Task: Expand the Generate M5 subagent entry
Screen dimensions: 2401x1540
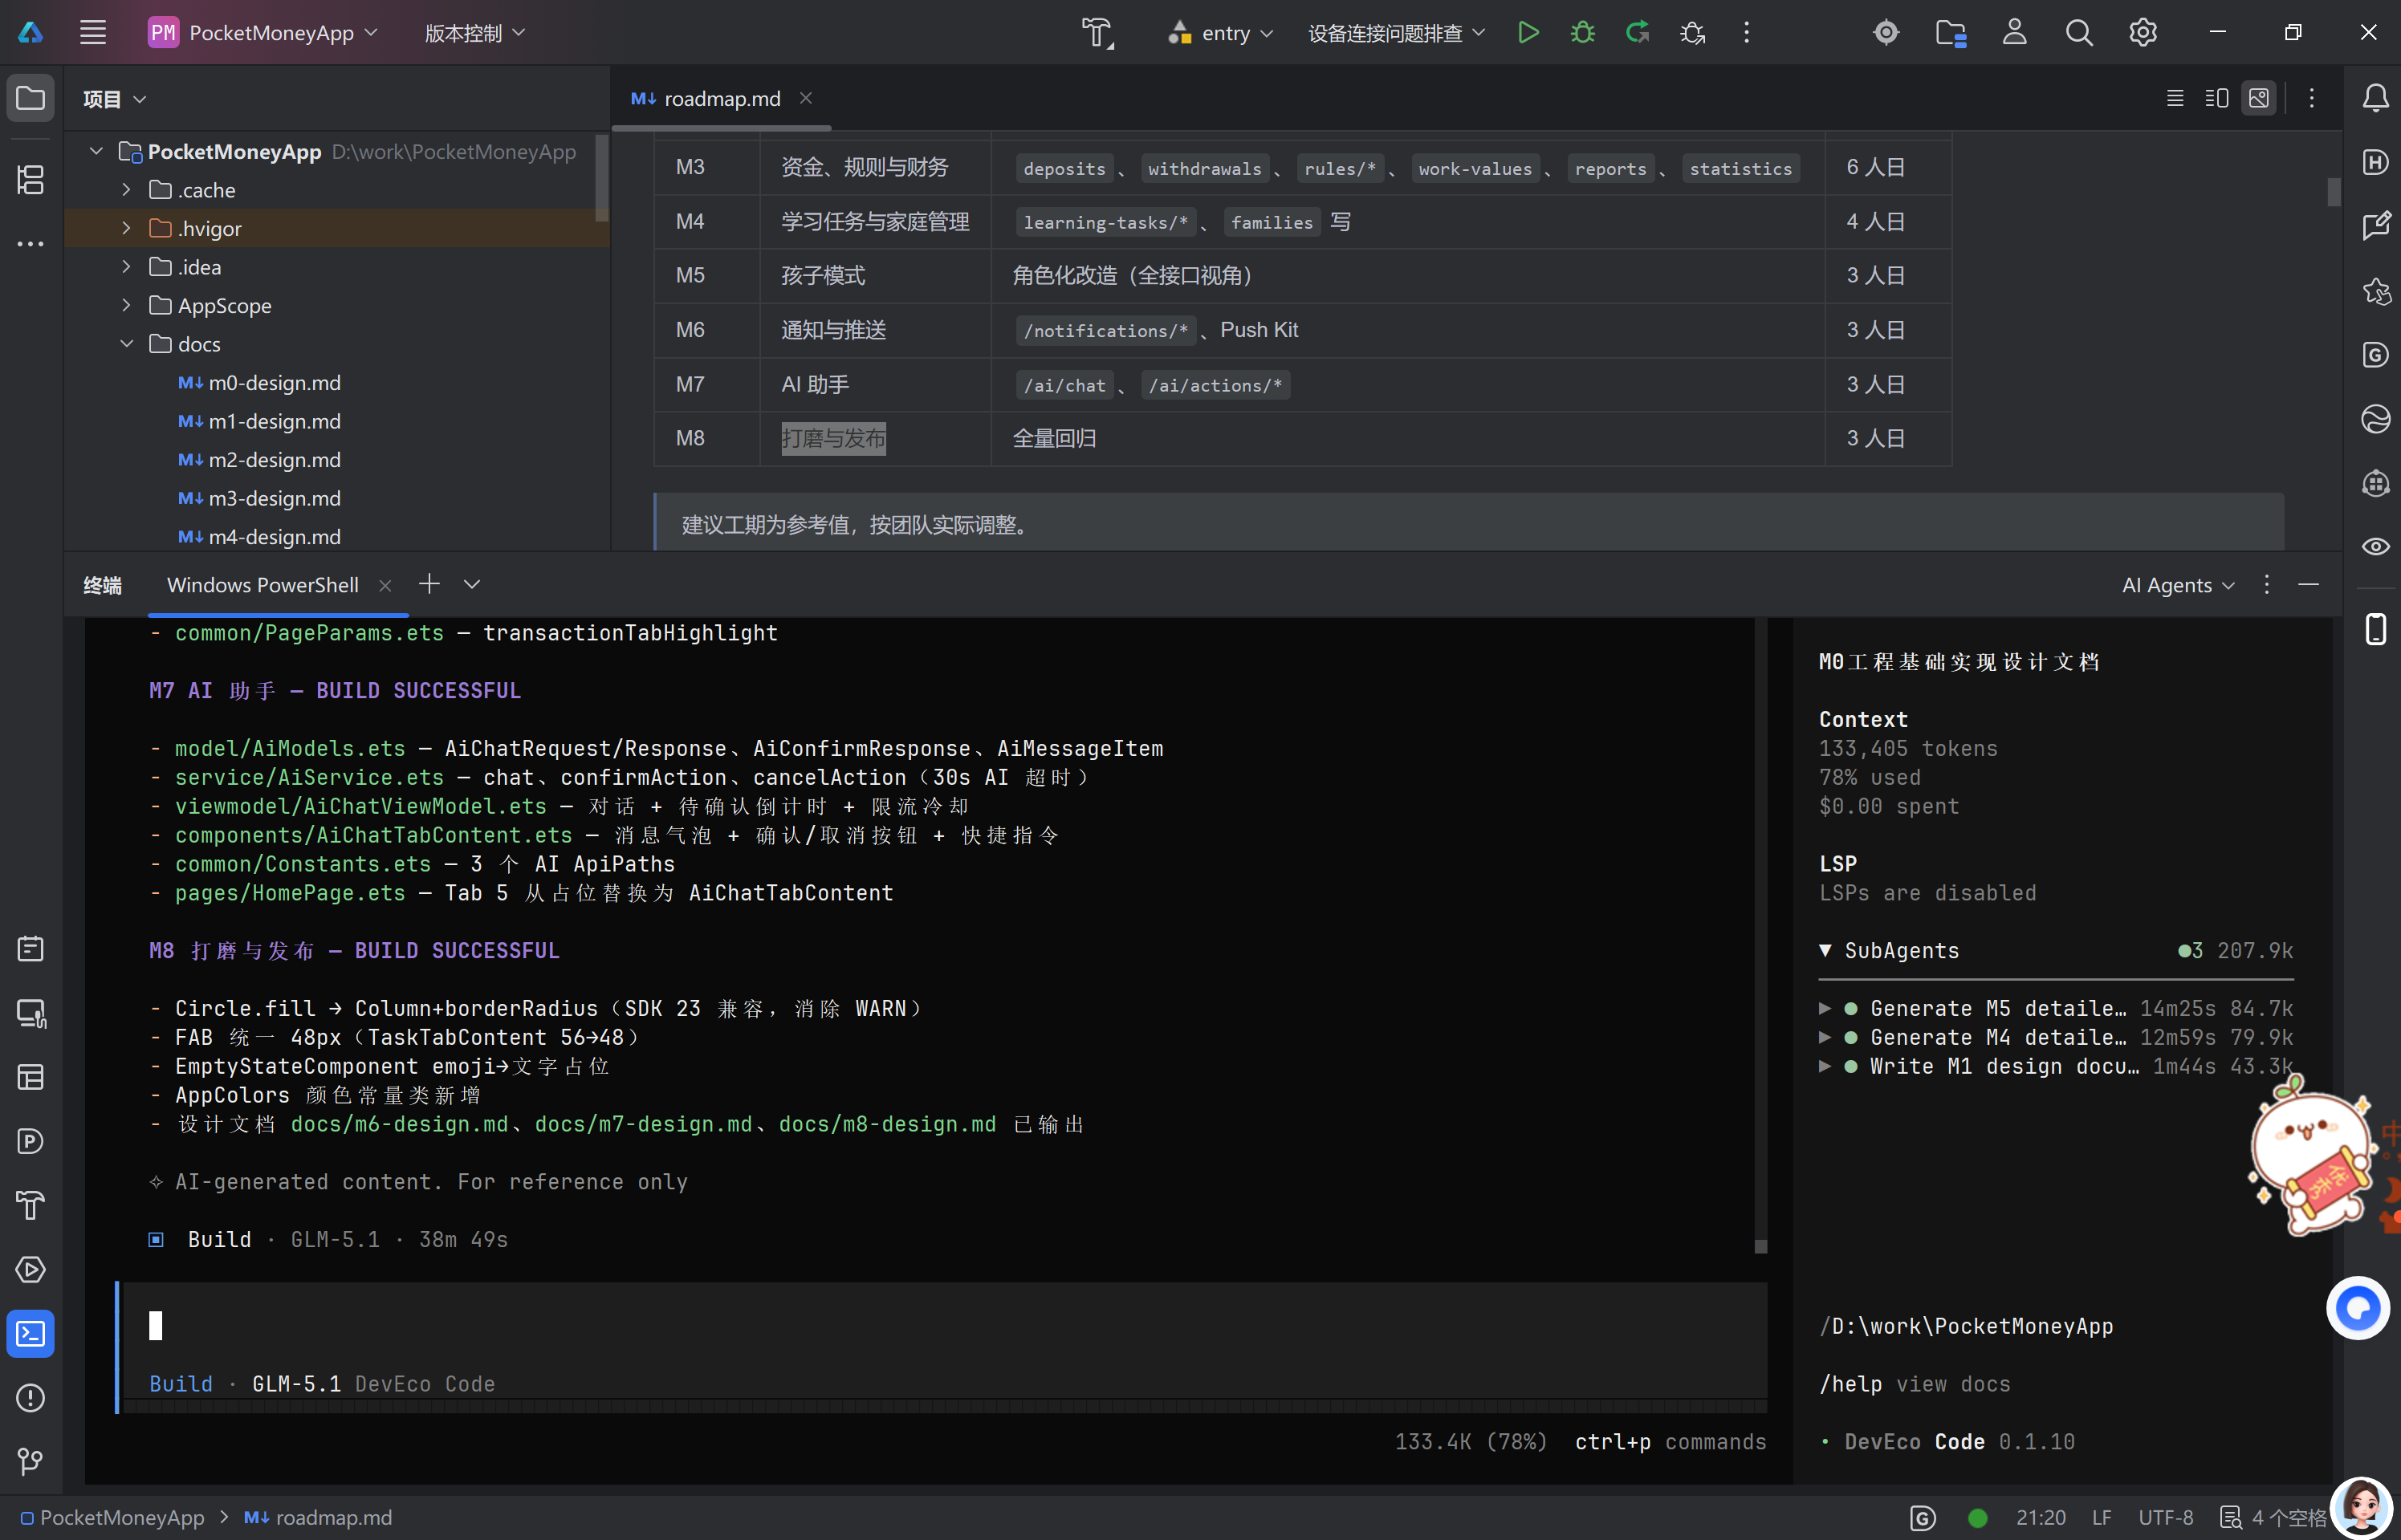Action: 1825,1008
